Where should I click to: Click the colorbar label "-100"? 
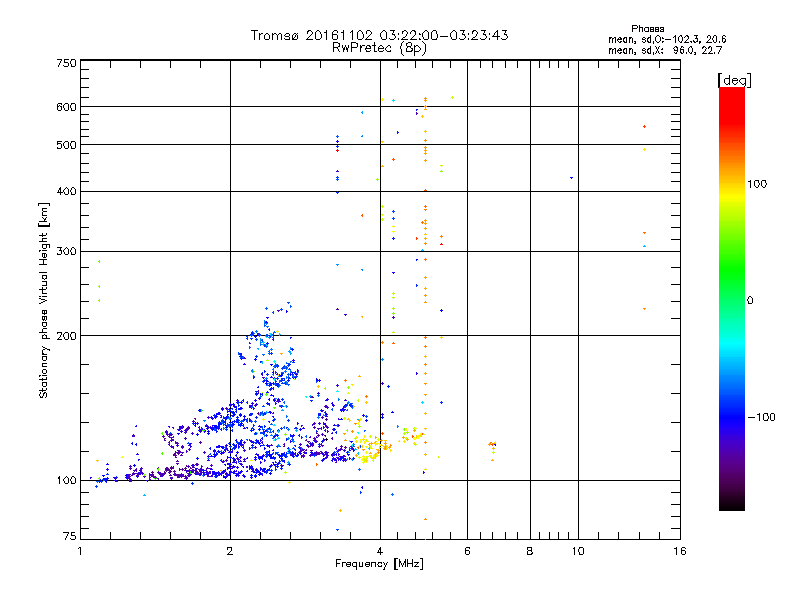click(x=761, y=417)
